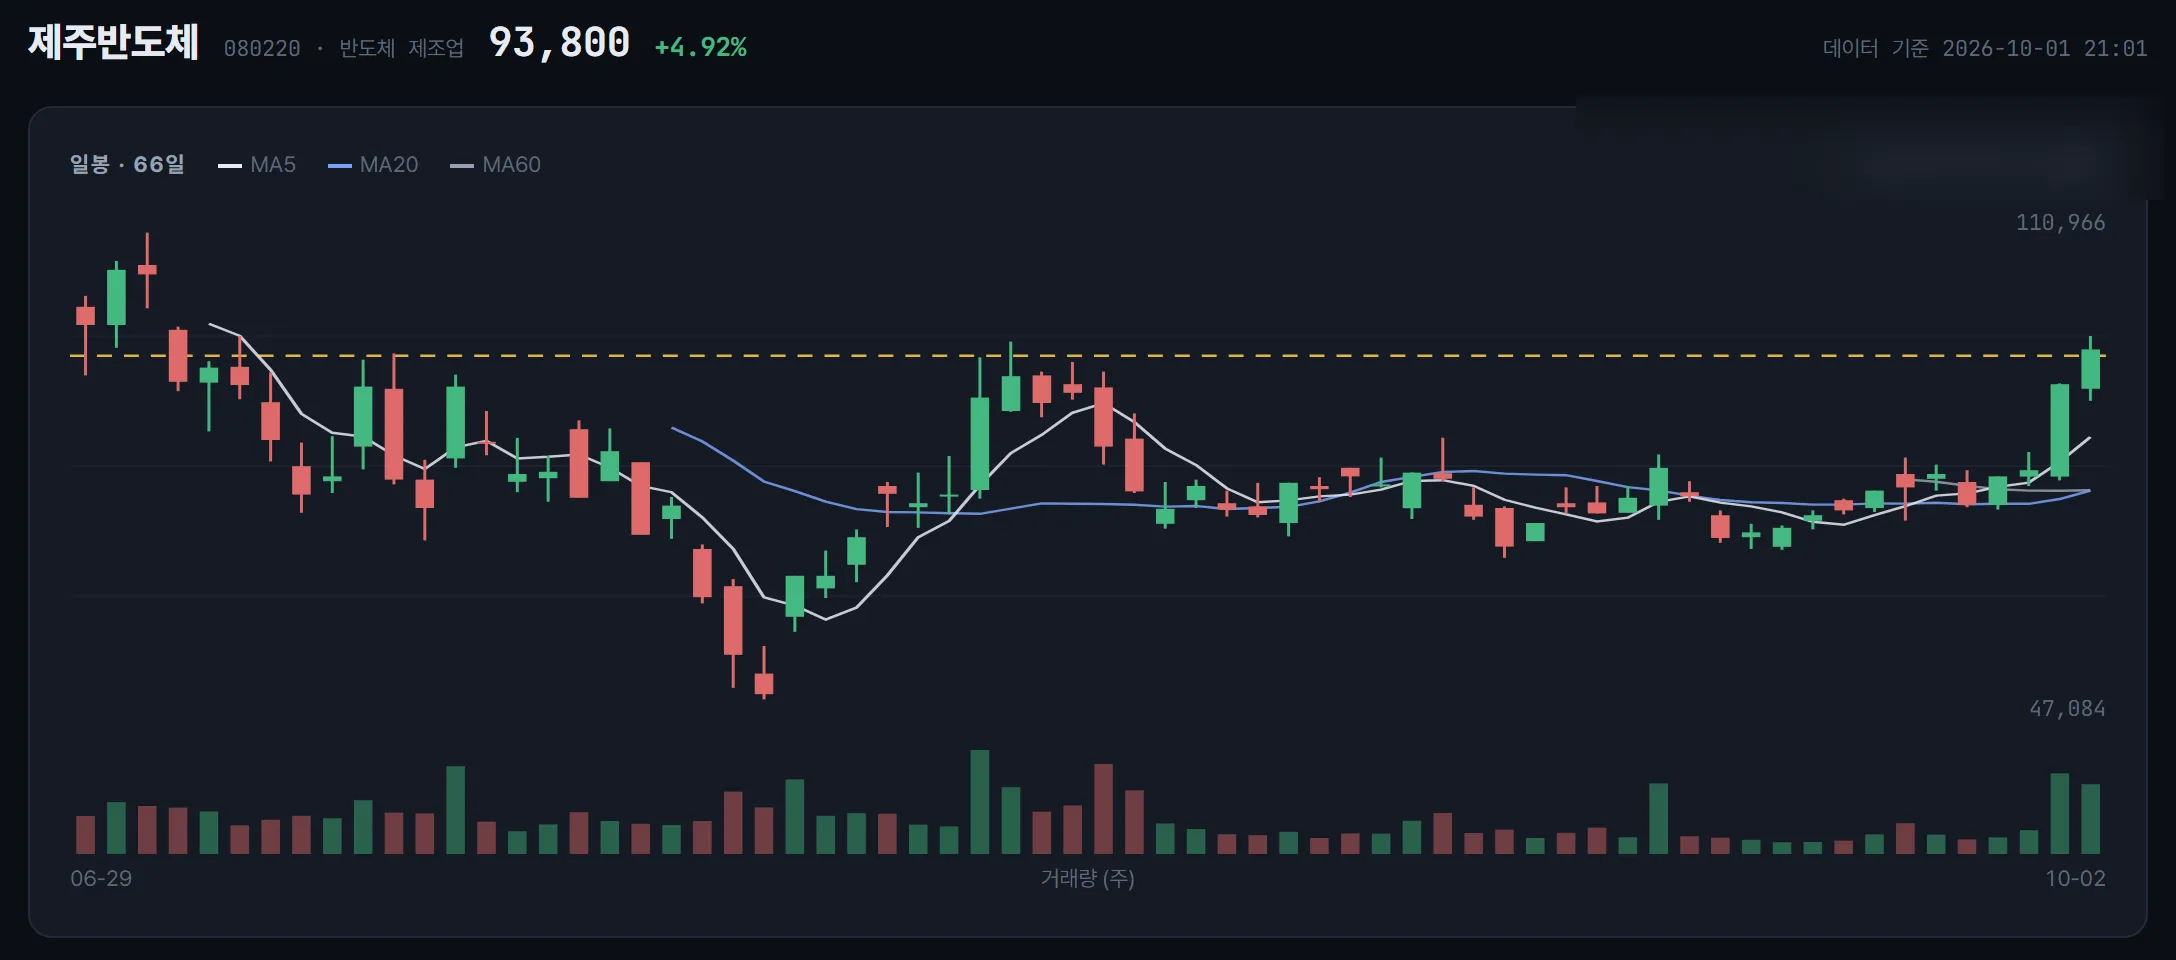Click the 93,800 current price
This screenshot has width=2176, height=960.
pos(559,43)
